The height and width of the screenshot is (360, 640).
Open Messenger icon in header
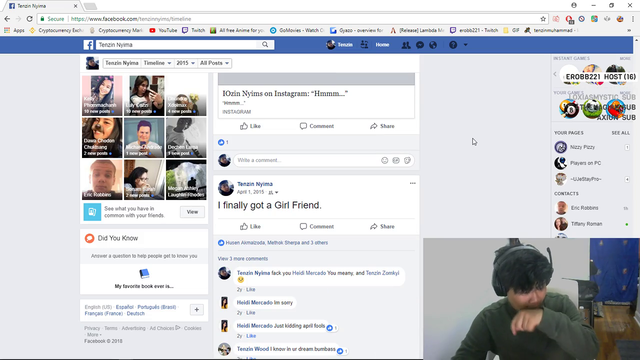(420, 45)
